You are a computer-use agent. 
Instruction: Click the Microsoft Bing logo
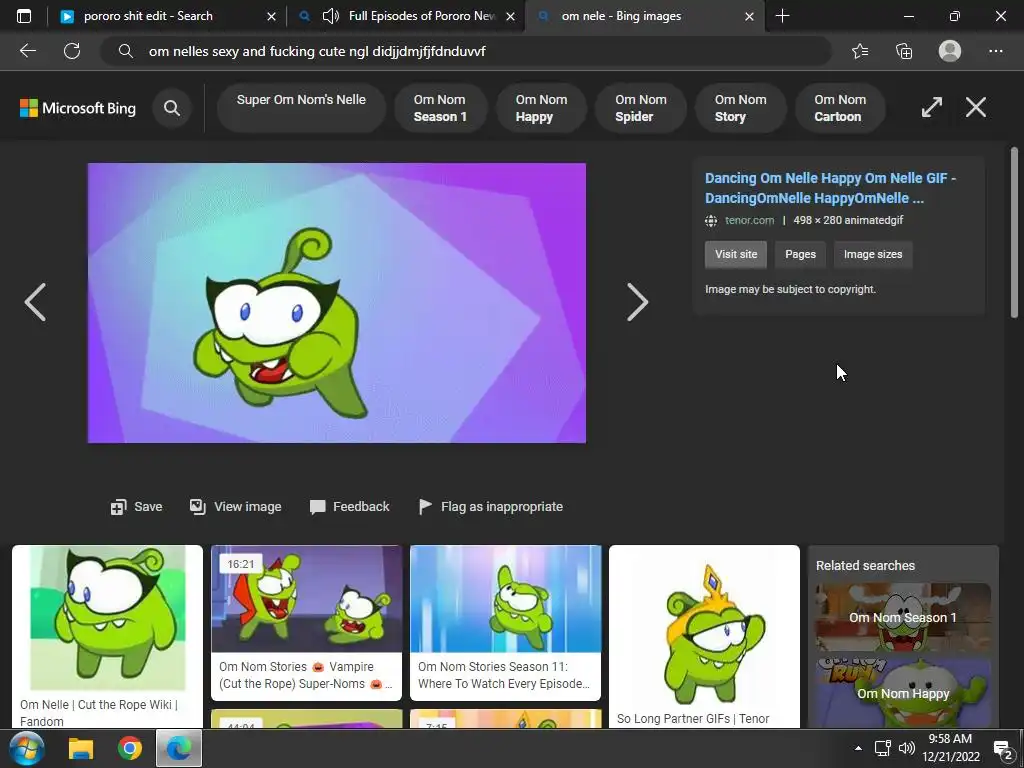(x=78, y=108)
